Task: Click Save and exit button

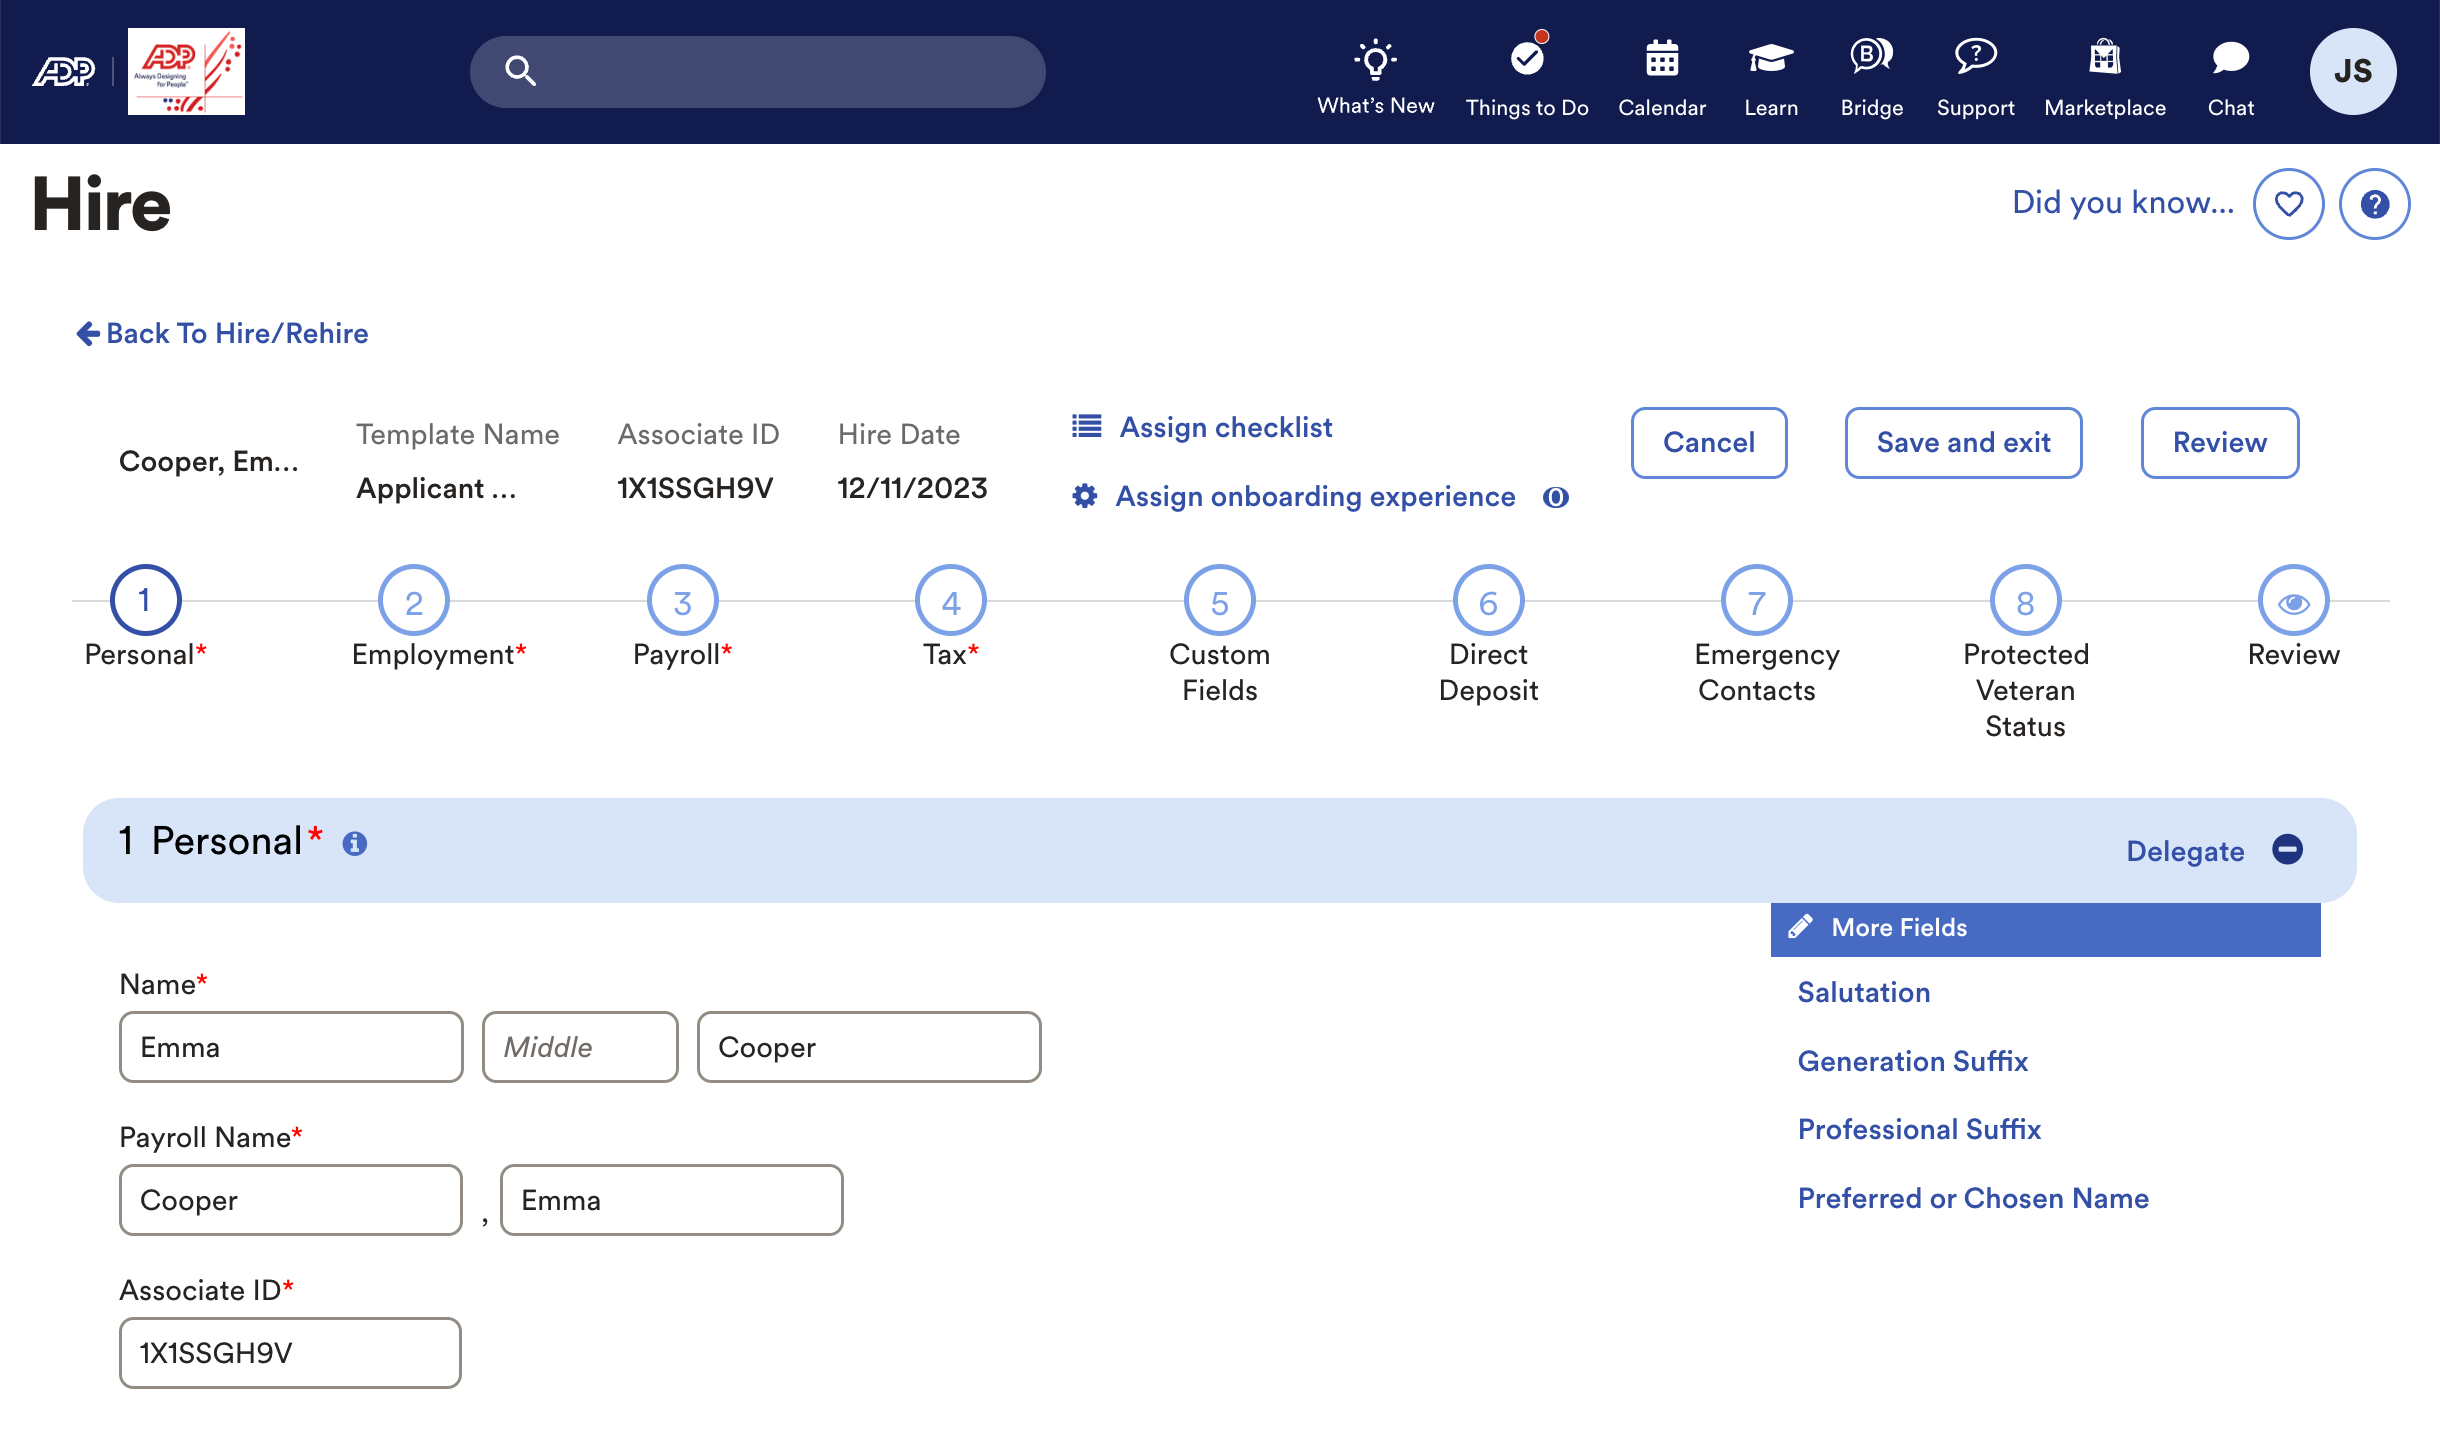Action: click(x=1964, y=442)
